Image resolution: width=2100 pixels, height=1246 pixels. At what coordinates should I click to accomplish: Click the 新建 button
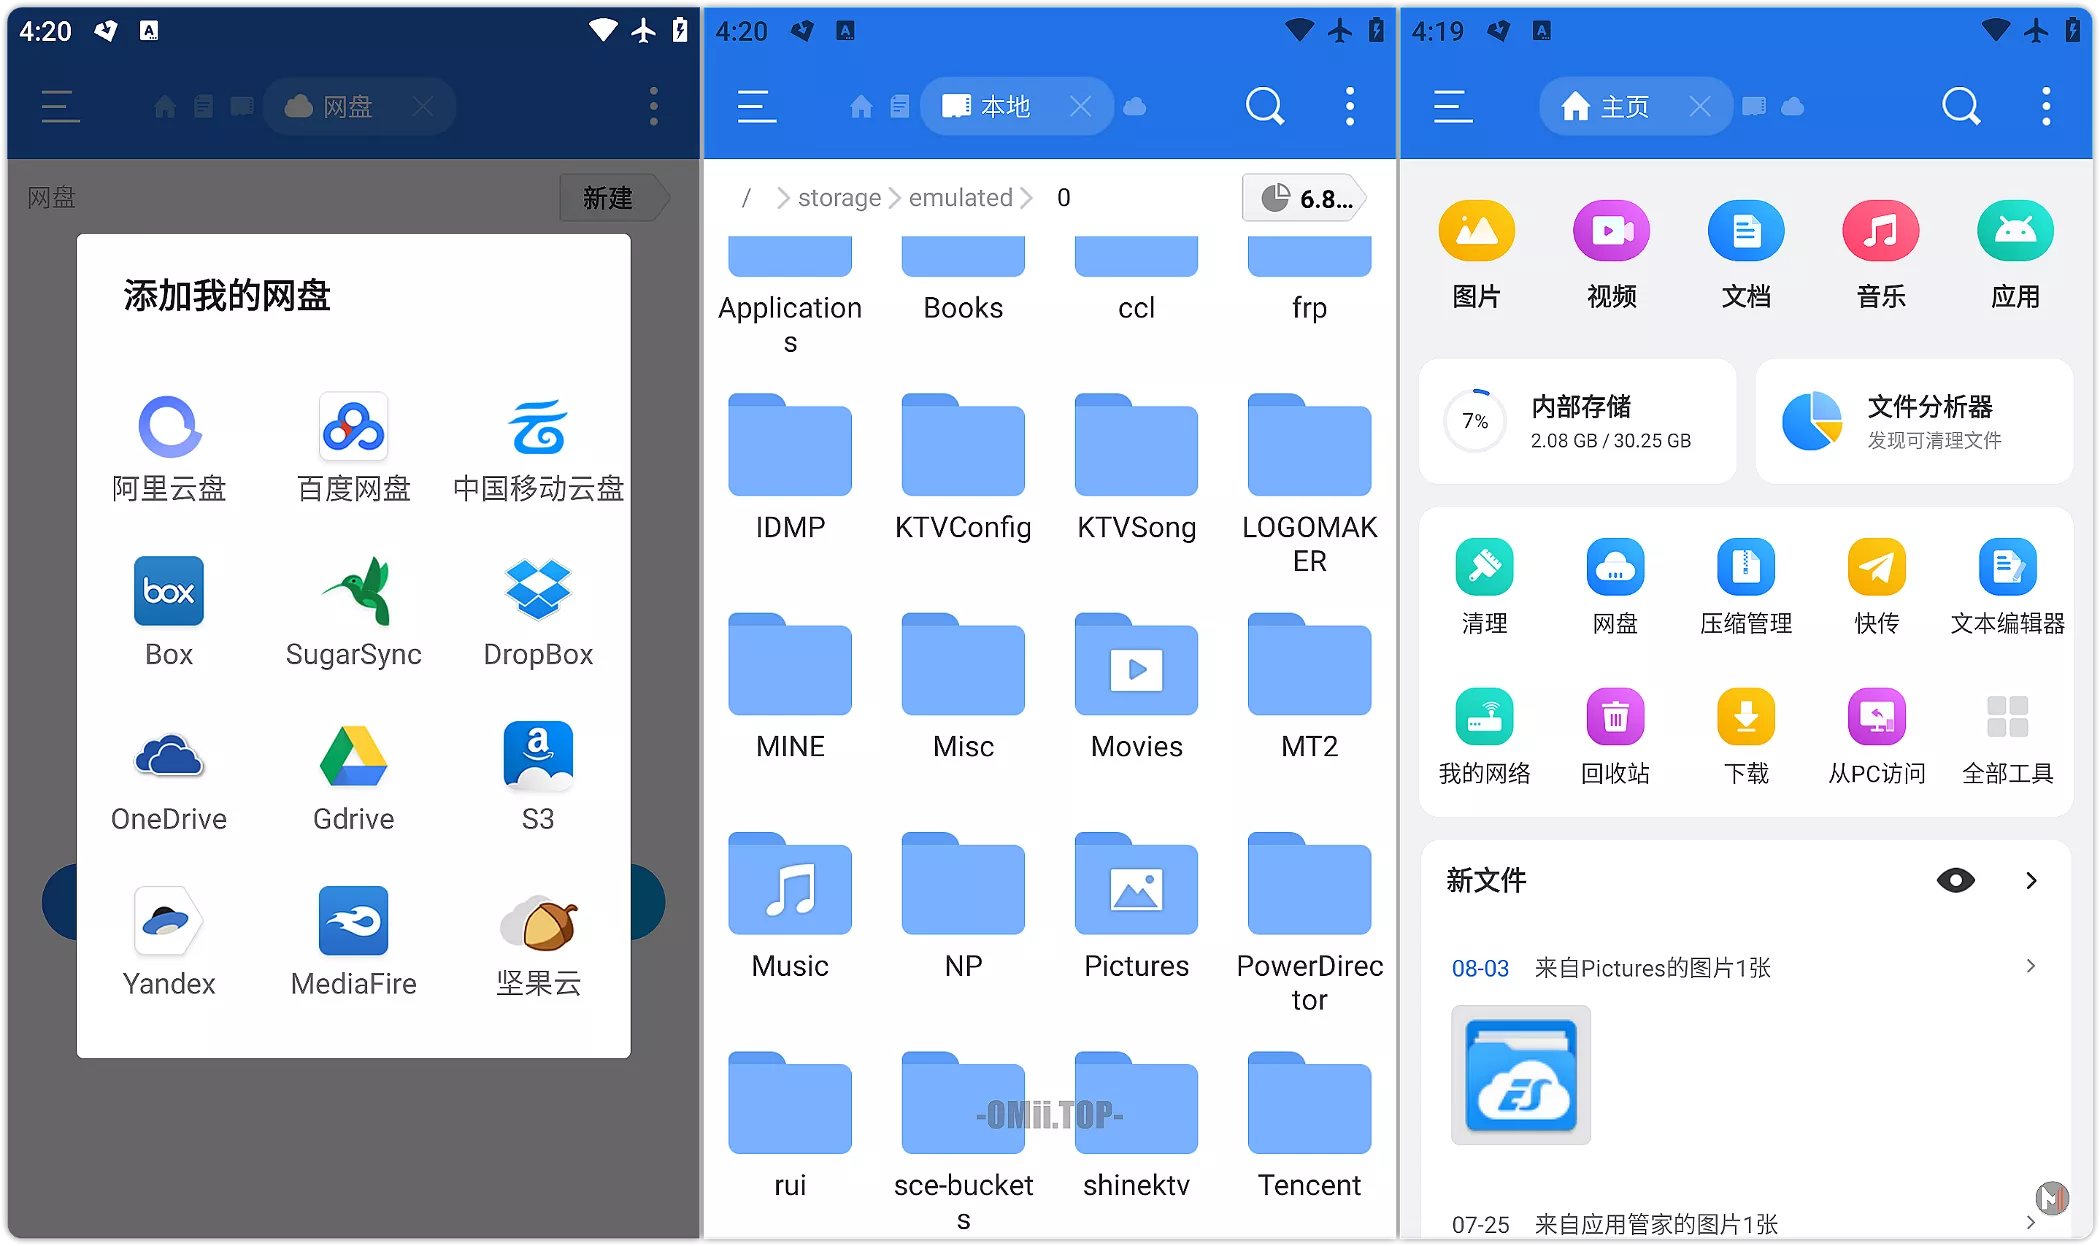coord(612,198)
